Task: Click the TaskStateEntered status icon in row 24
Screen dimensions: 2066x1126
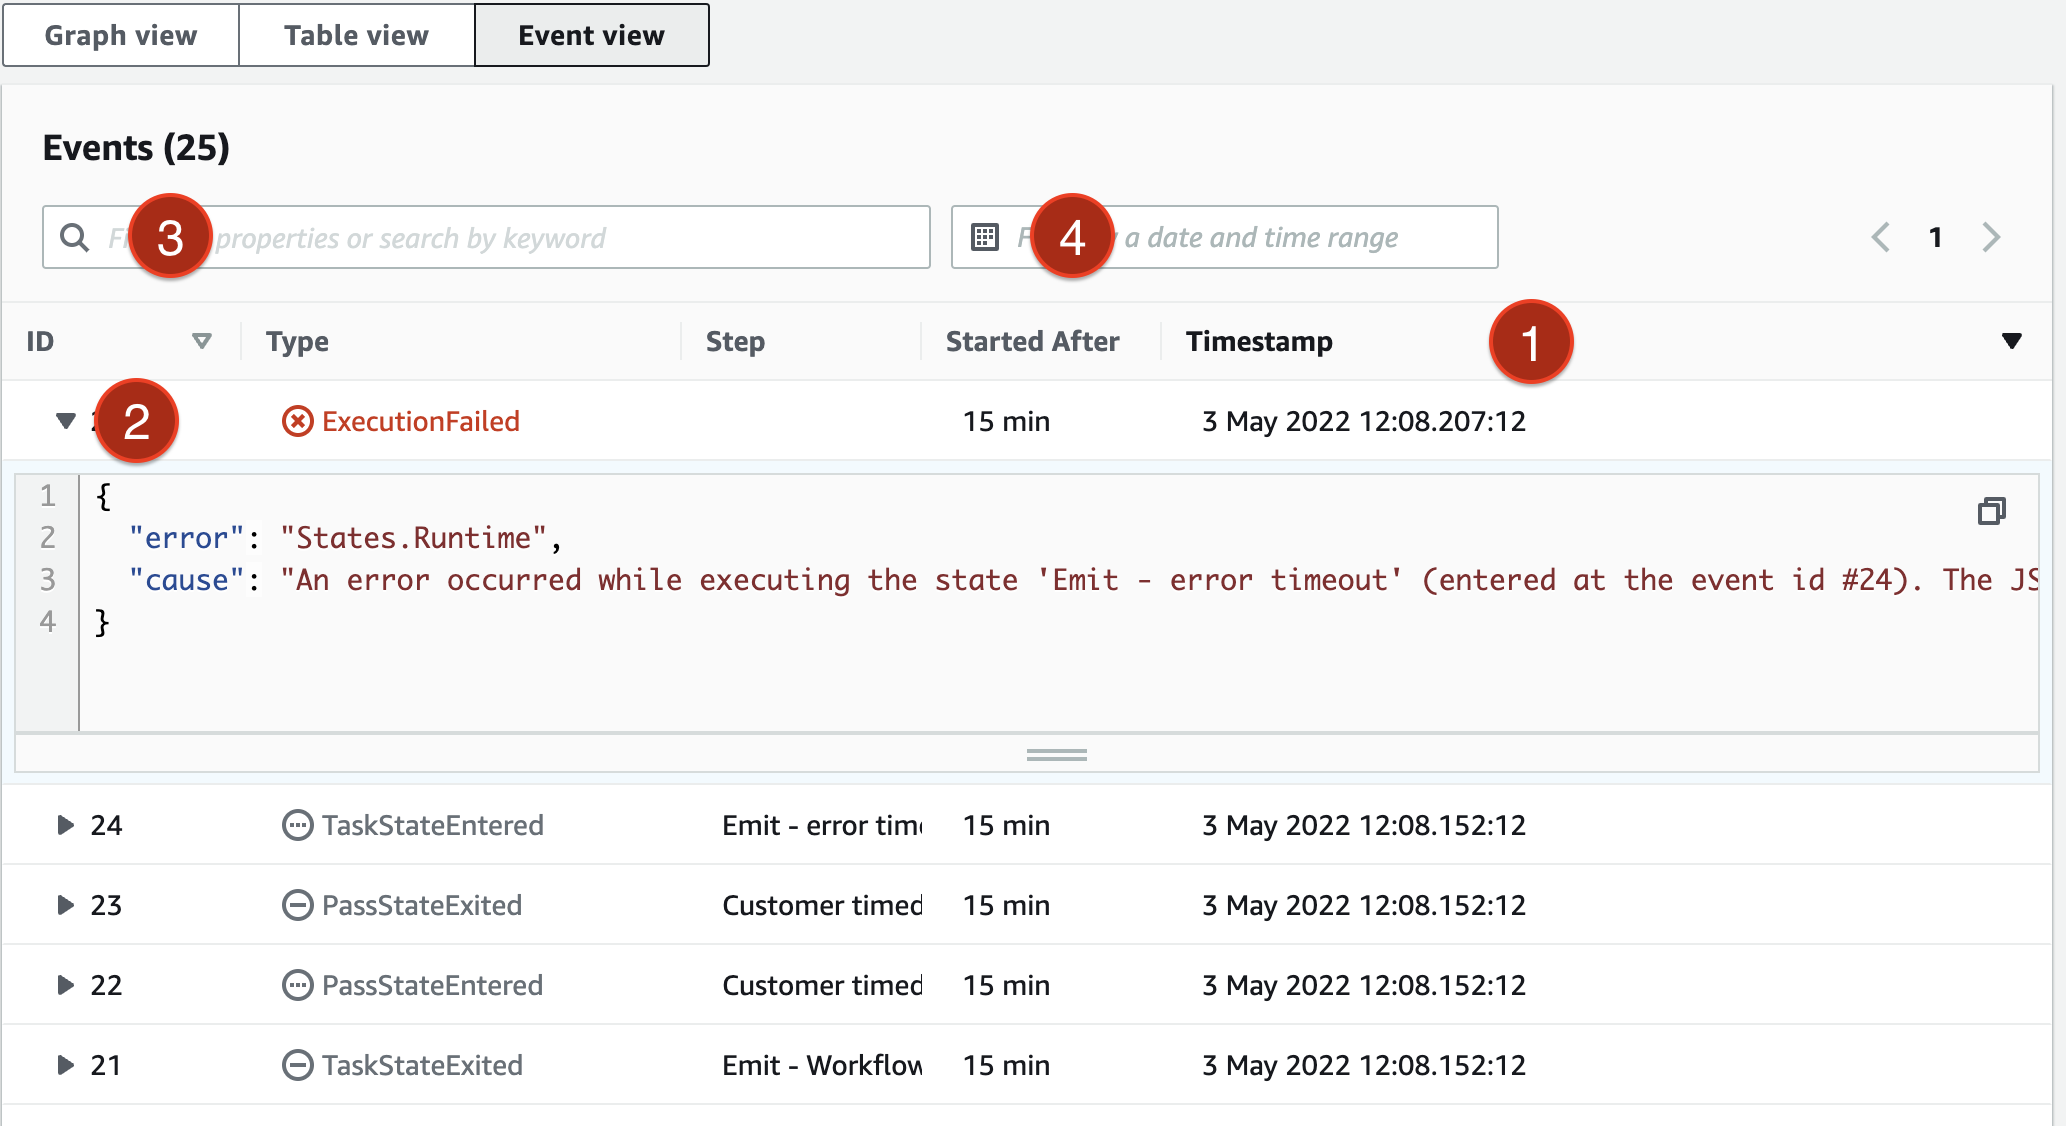Action: [297, 825]
